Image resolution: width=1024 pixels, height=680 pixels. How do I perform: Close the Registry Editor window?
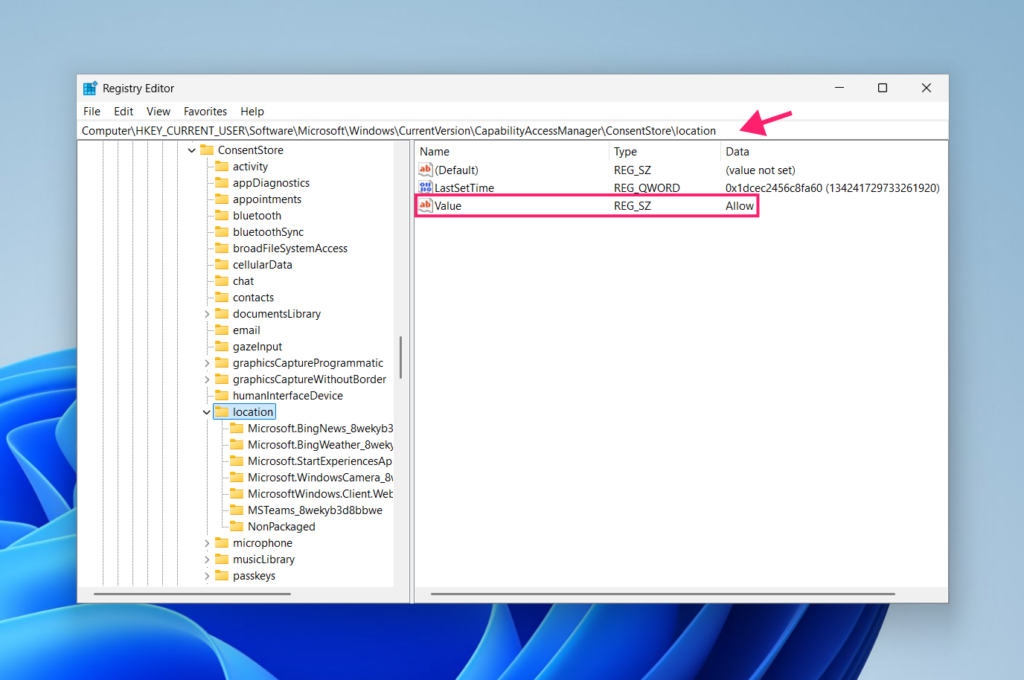(x=926, y=88)
